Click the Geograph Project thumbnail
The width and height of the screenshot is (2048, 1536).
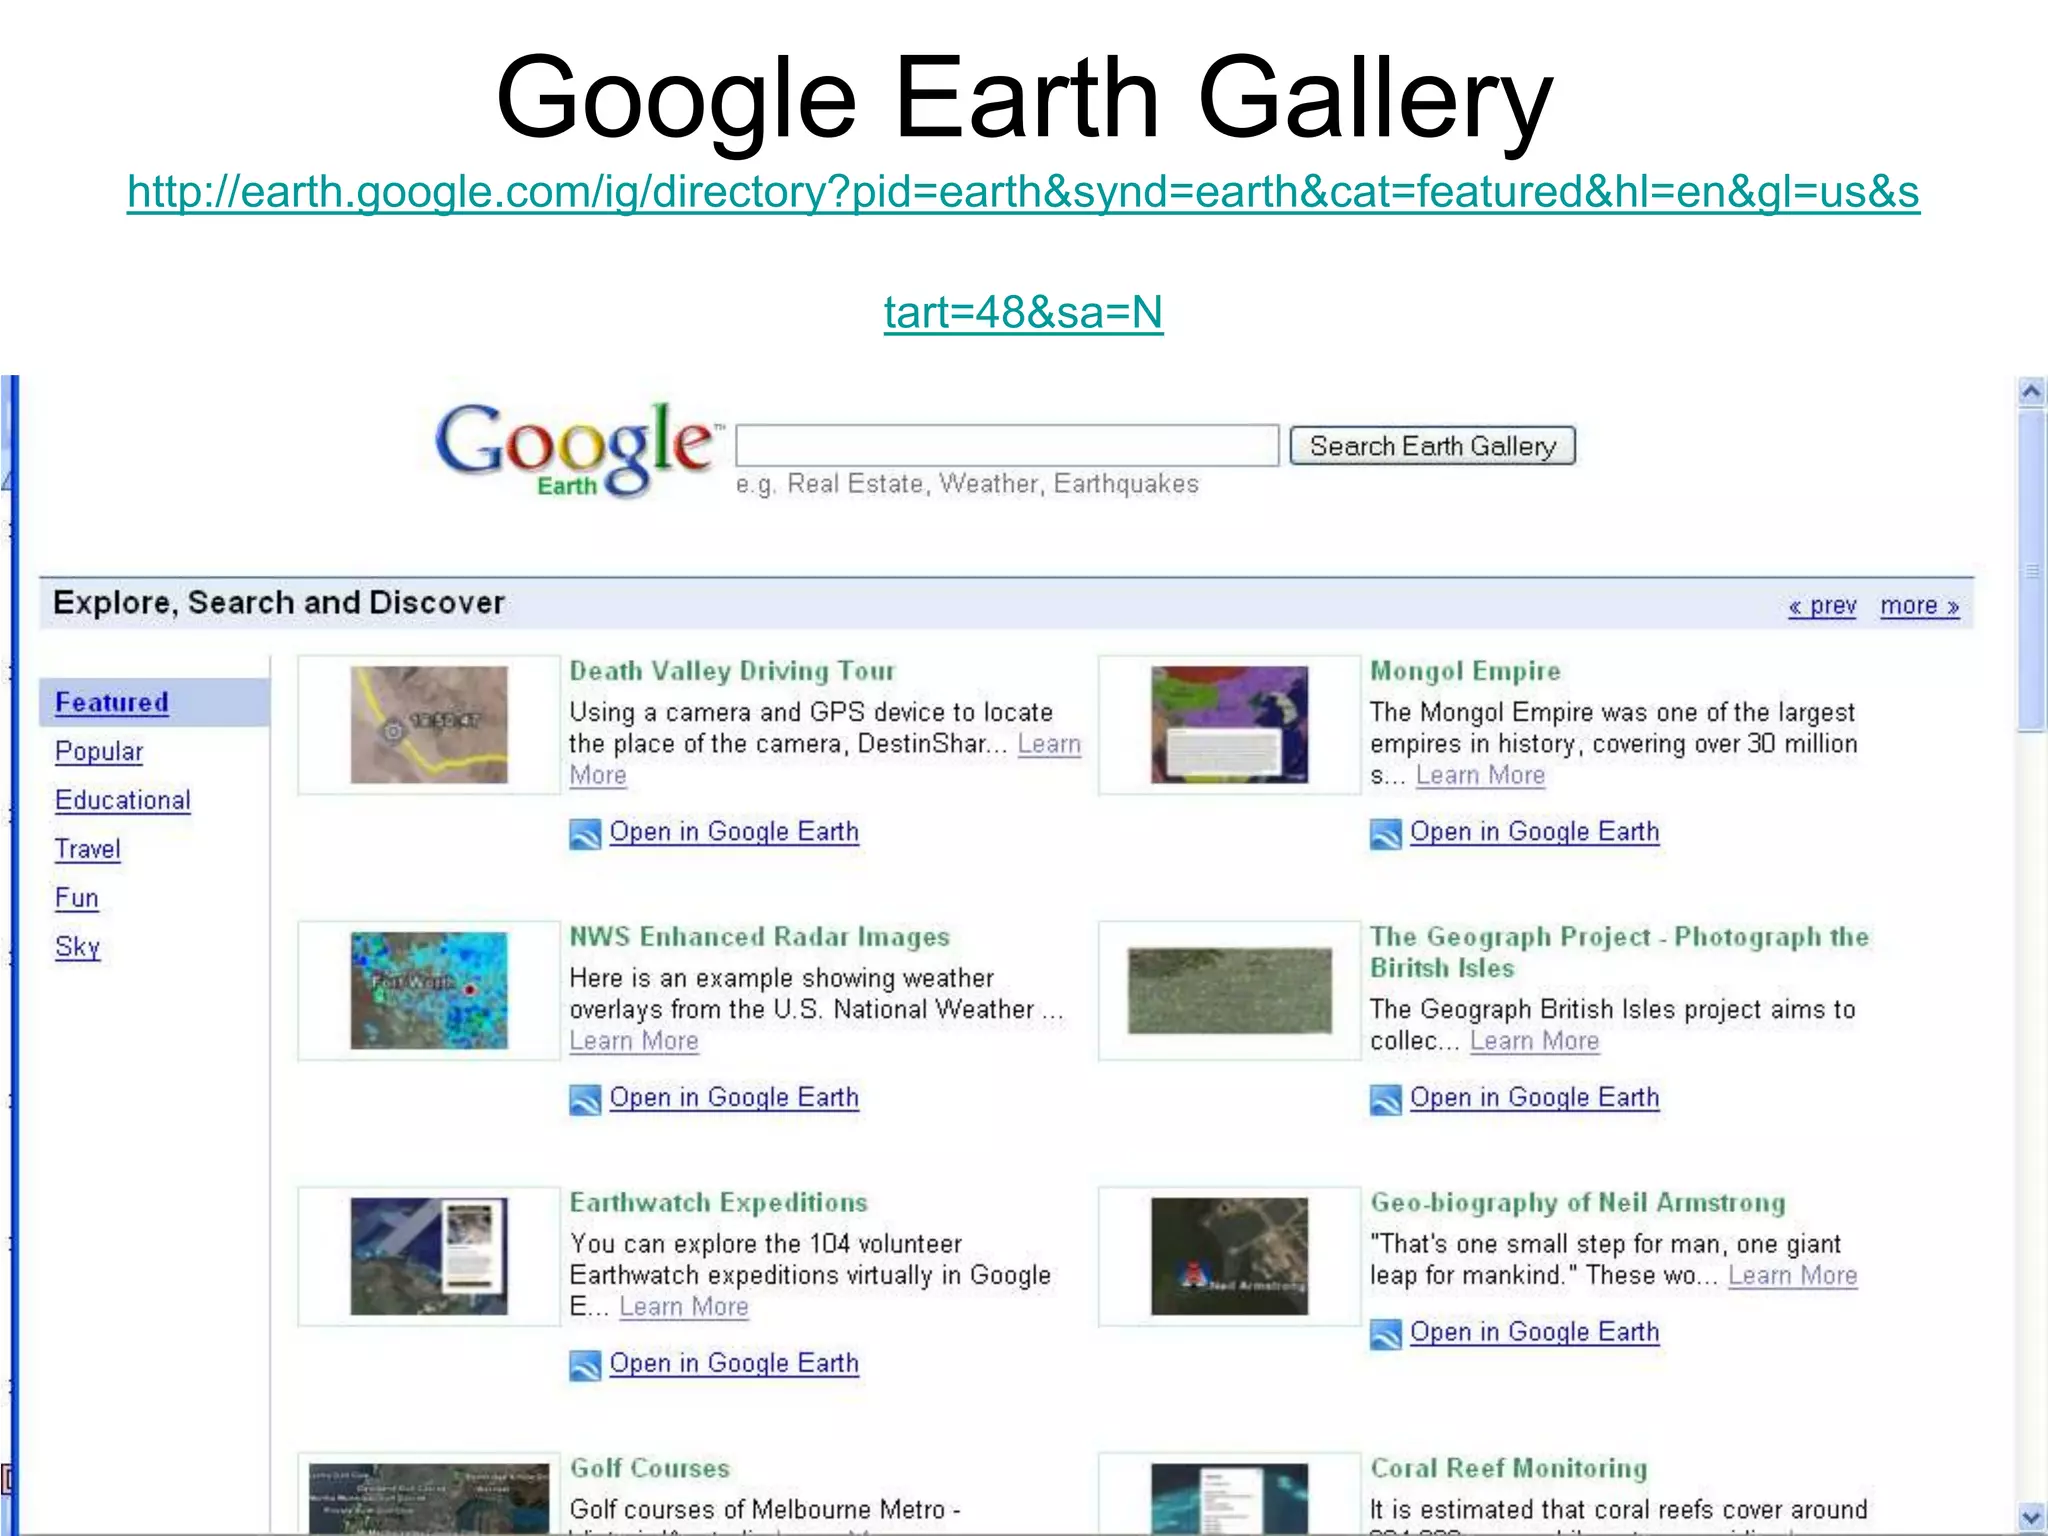point(1229,991)
